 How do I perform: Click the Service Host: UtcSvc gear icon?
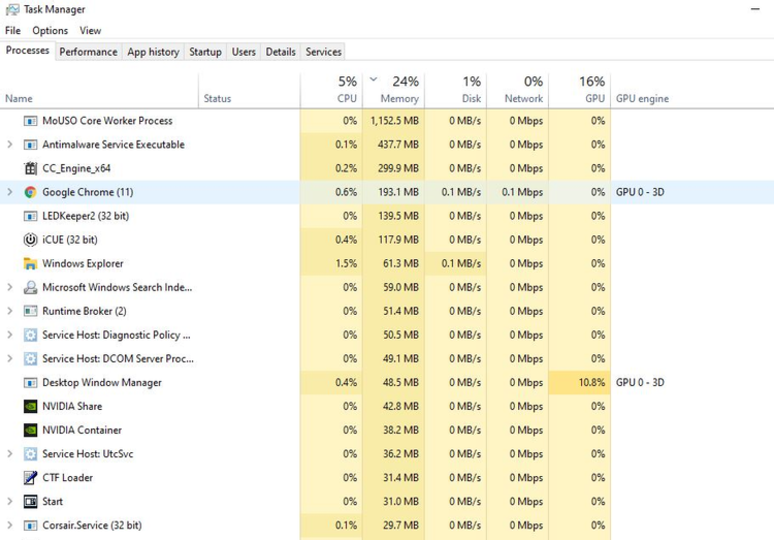pyautogui.click(x=30, y=454)
